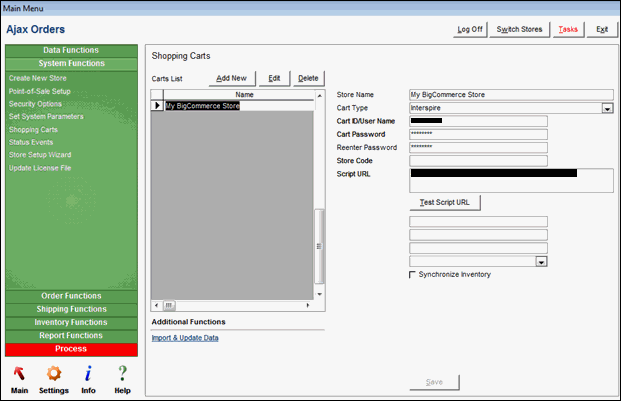Click into the Store Code field
This screenshot has width=621, height=401.
tap(478, 161)
